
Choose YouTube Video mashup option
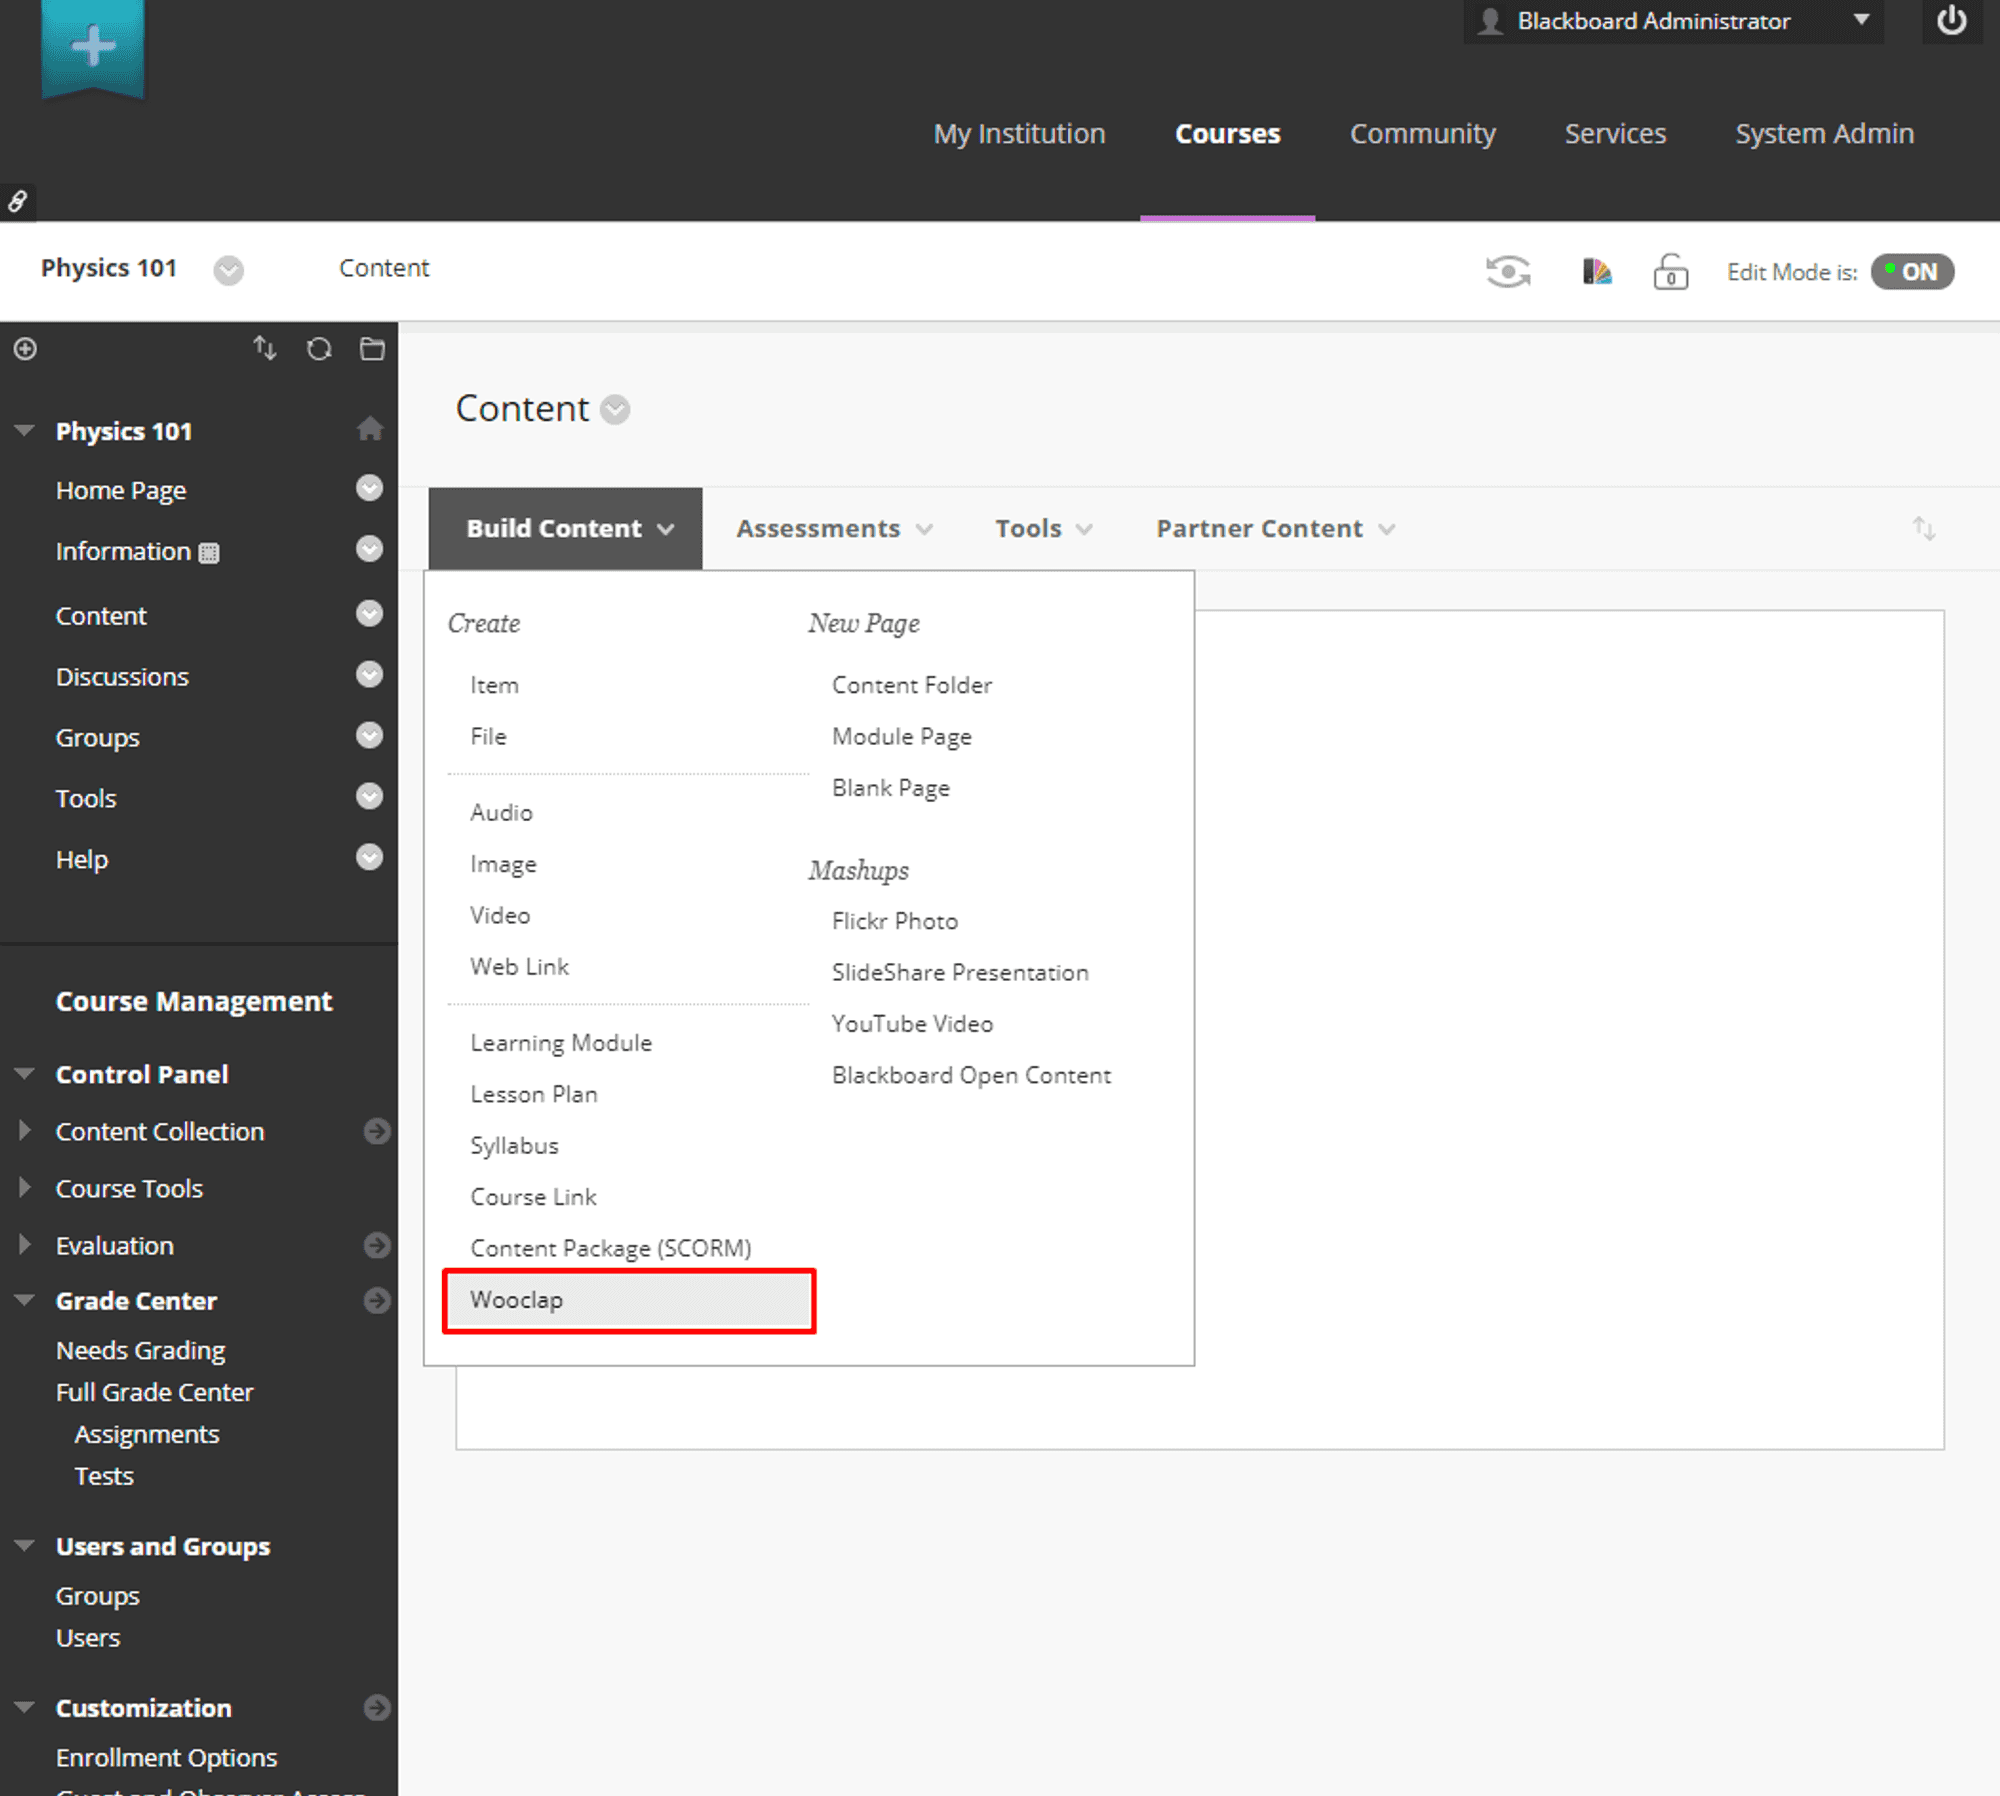coord(912,1024)
